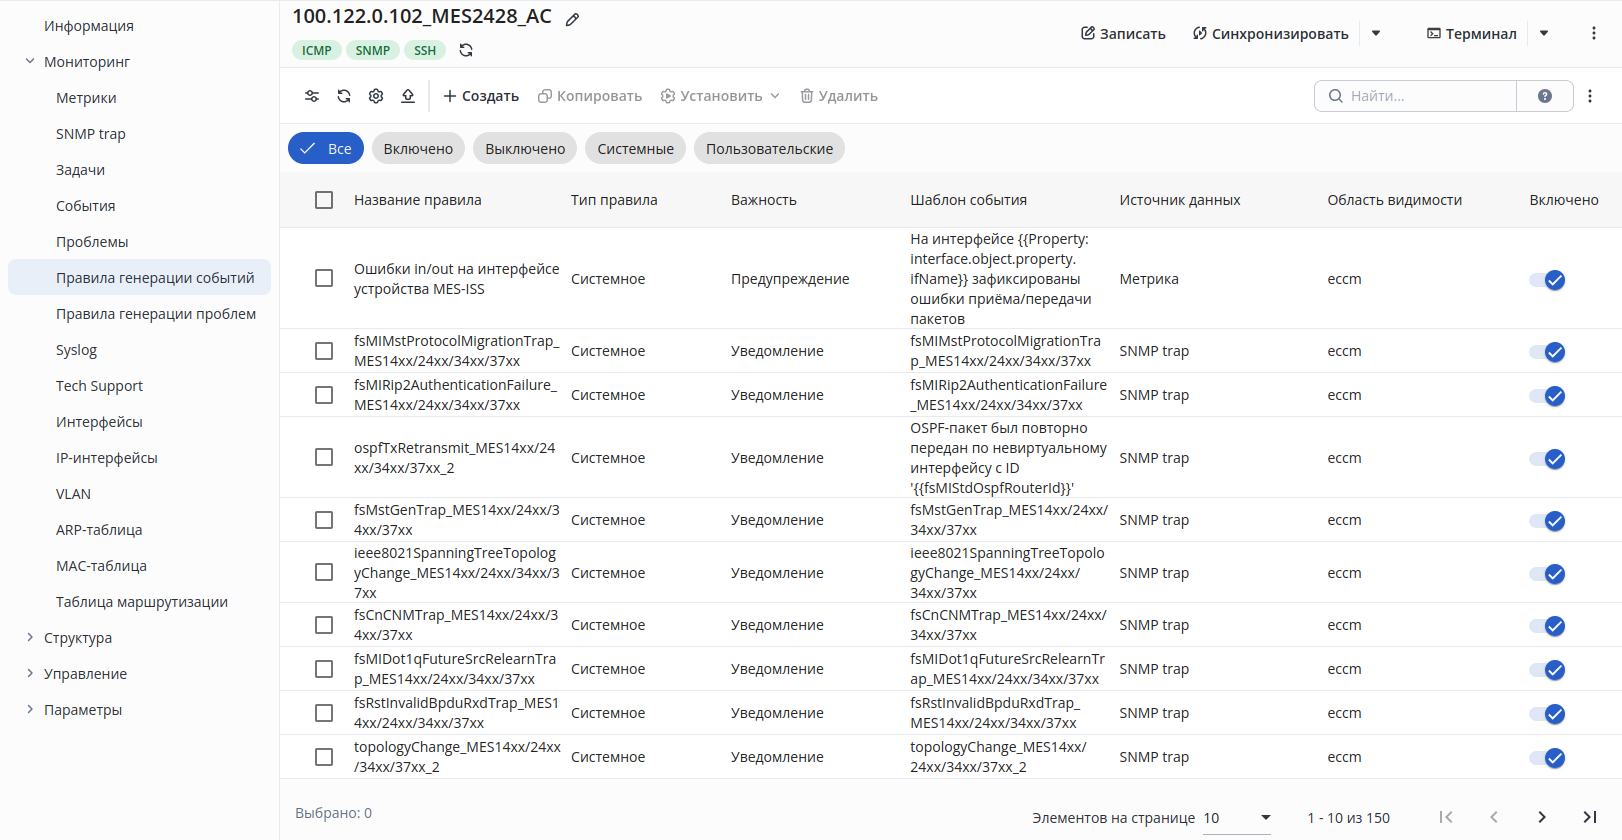Image resolution: width=1622 pixels, height=840 pixels.
Task: Check the topologyChange_MES14xx rule checkbox
Action: (324, 757)
